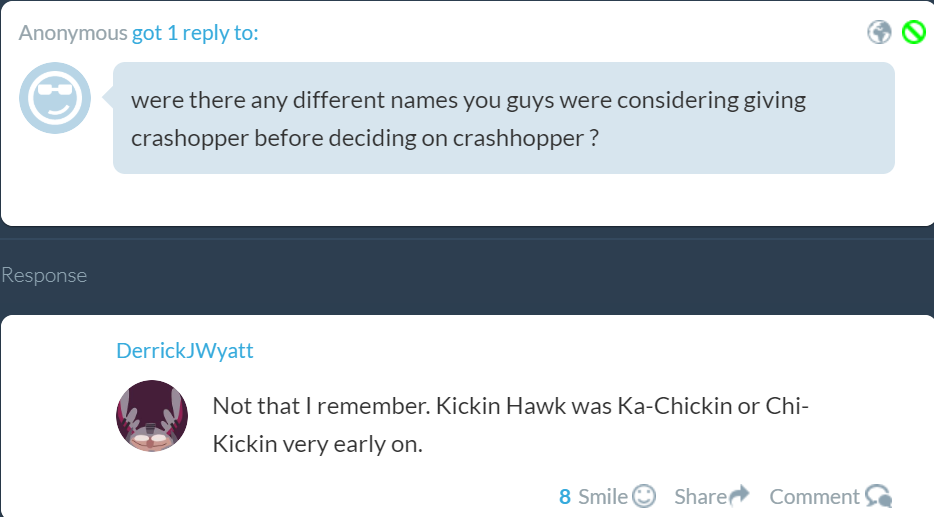The image size is (934, 517).
Task: Click the question line starting "were there any"
Action: [x=468, y=101]
